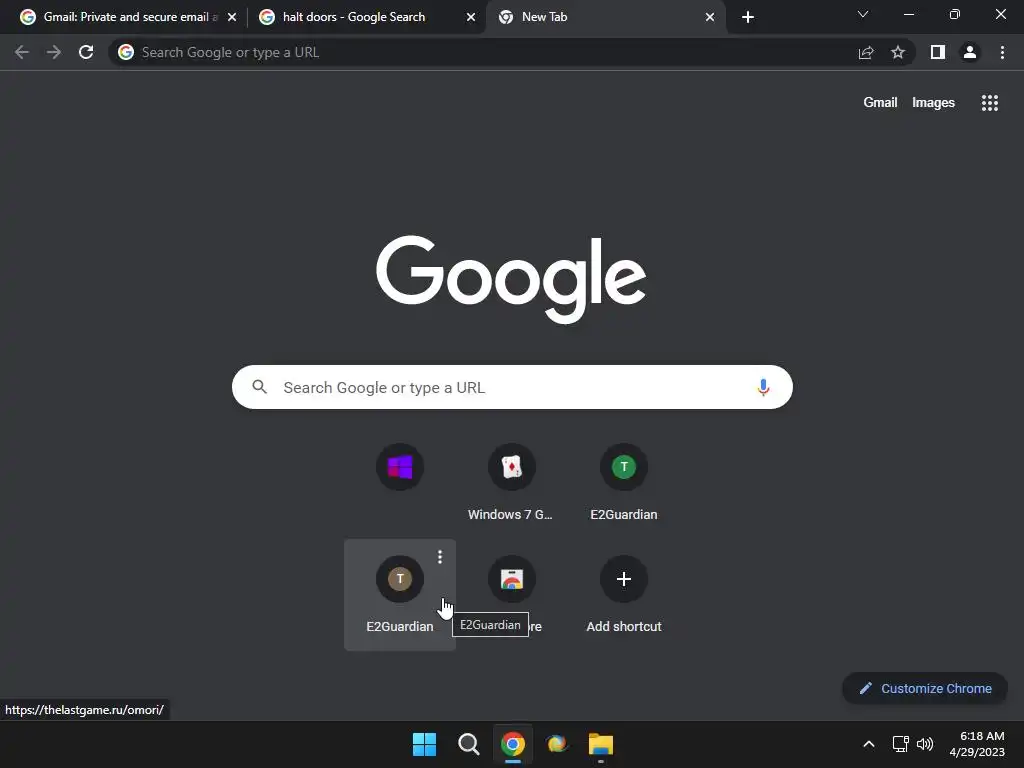The image size is (1024, 768).
Task: Bookmark this tab with the star icon
Action: coord(898,52)
